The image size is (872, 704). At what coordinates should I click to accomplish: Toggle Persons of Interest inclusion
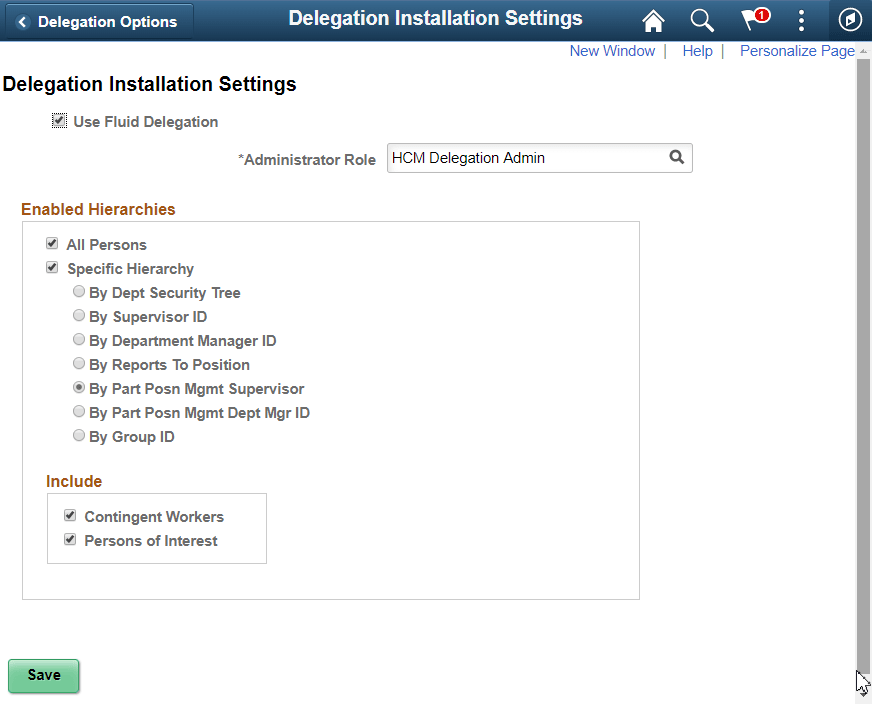point(70,539)
